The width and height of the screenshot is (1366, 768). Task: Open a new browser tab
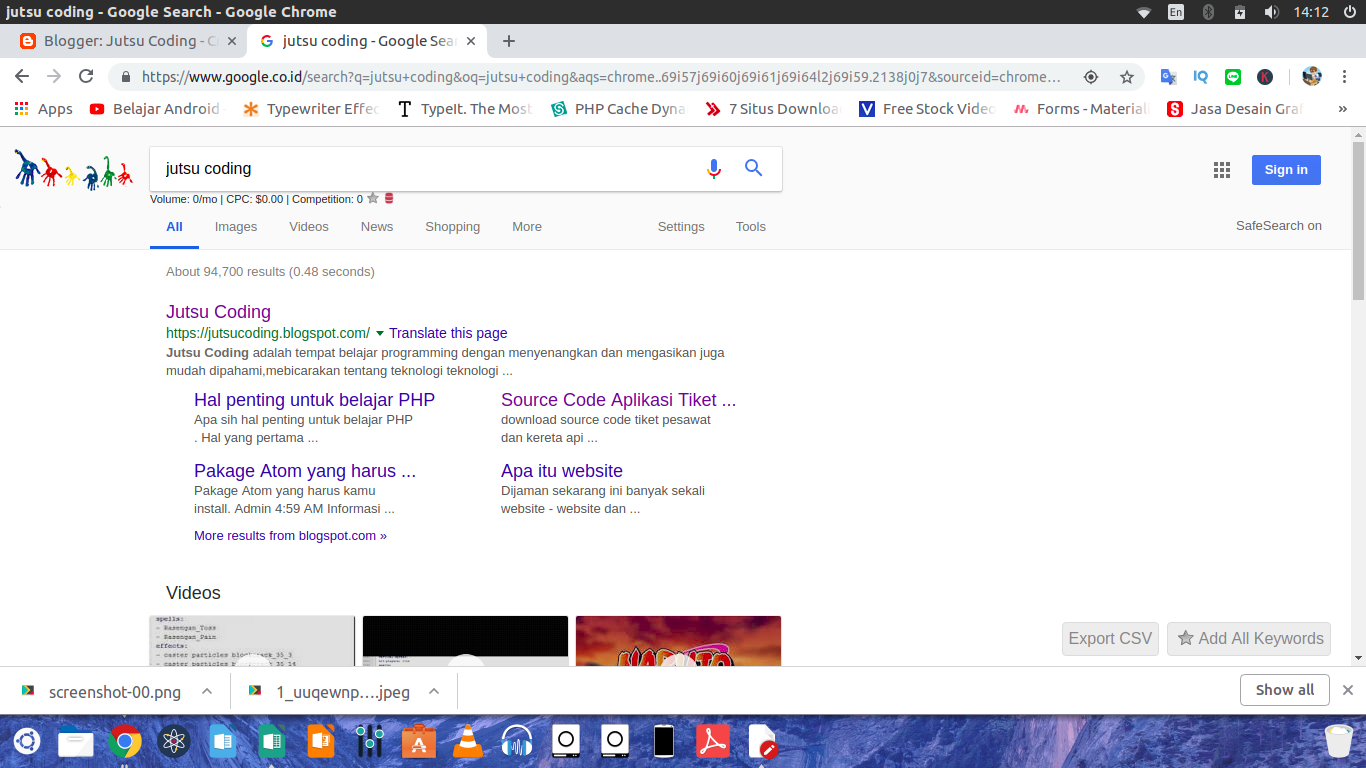pos(509,41)
